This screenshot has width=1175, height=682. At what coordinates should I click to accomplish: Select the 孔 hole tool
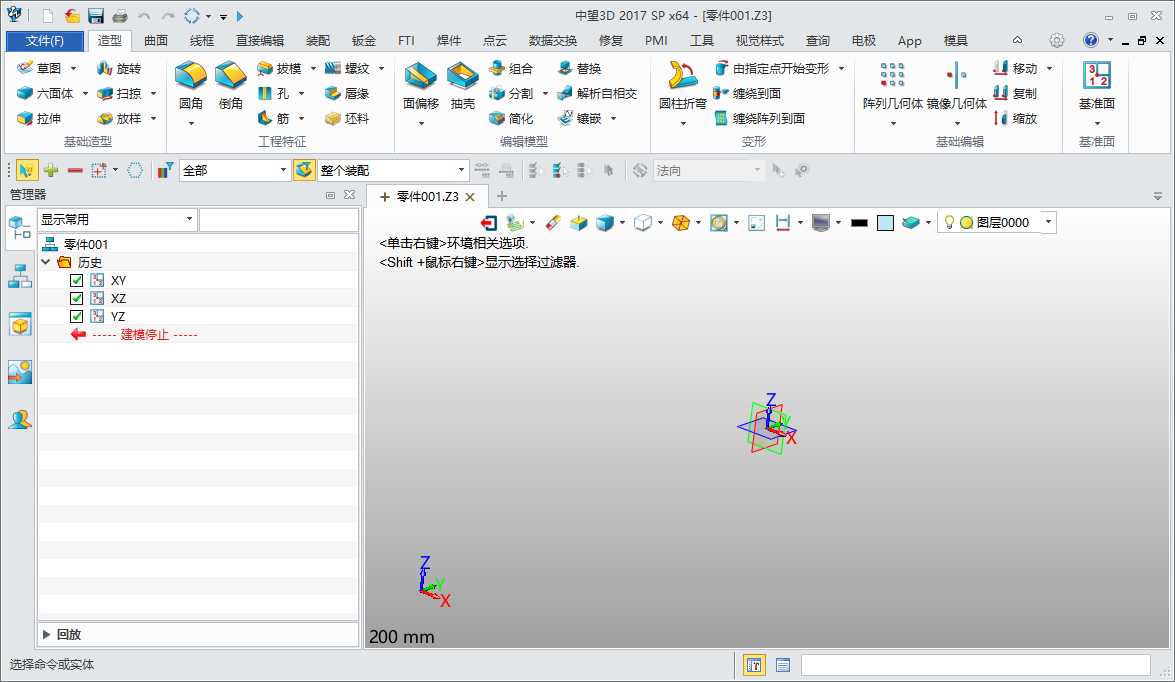point(273,94)
